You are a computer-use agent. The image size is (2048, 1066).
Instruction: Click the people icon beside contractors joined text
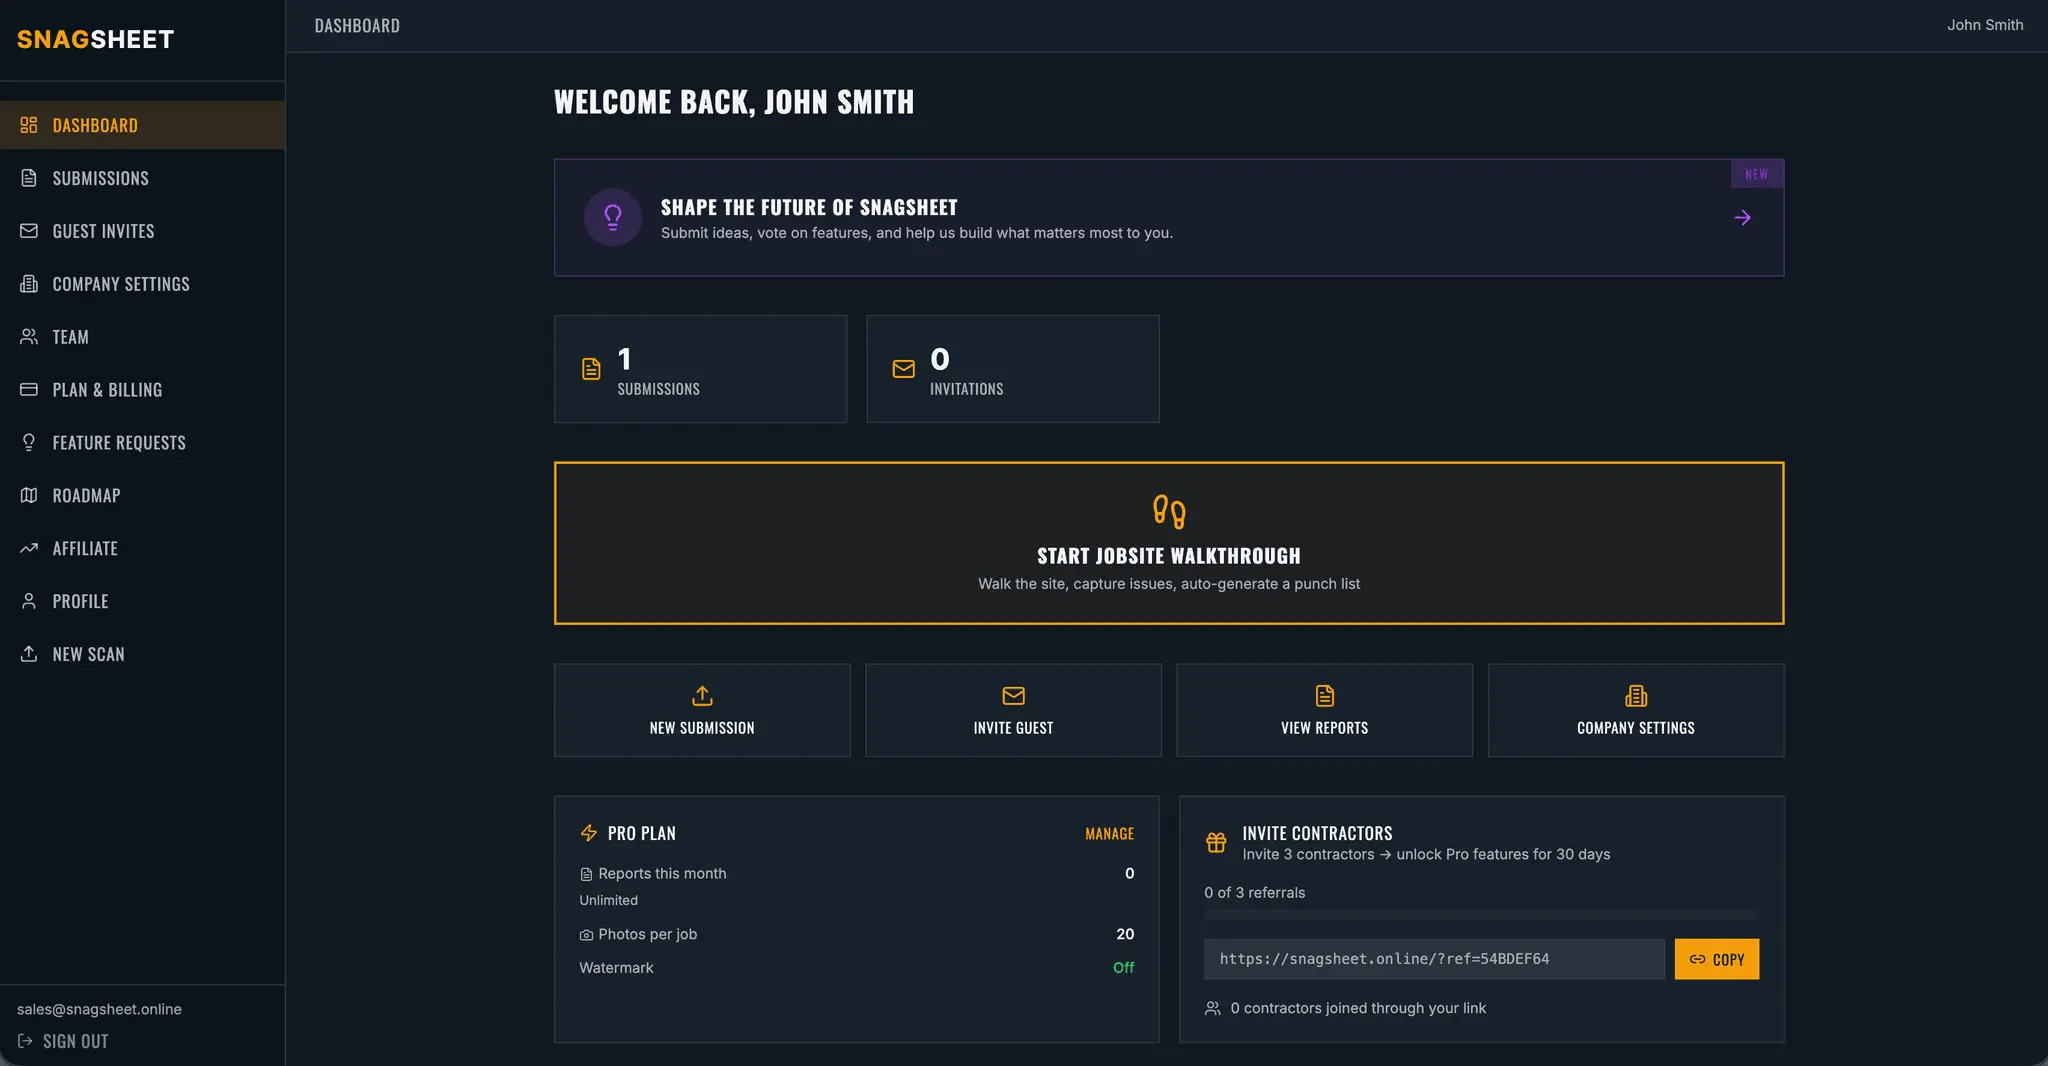click(1213, 1008)
